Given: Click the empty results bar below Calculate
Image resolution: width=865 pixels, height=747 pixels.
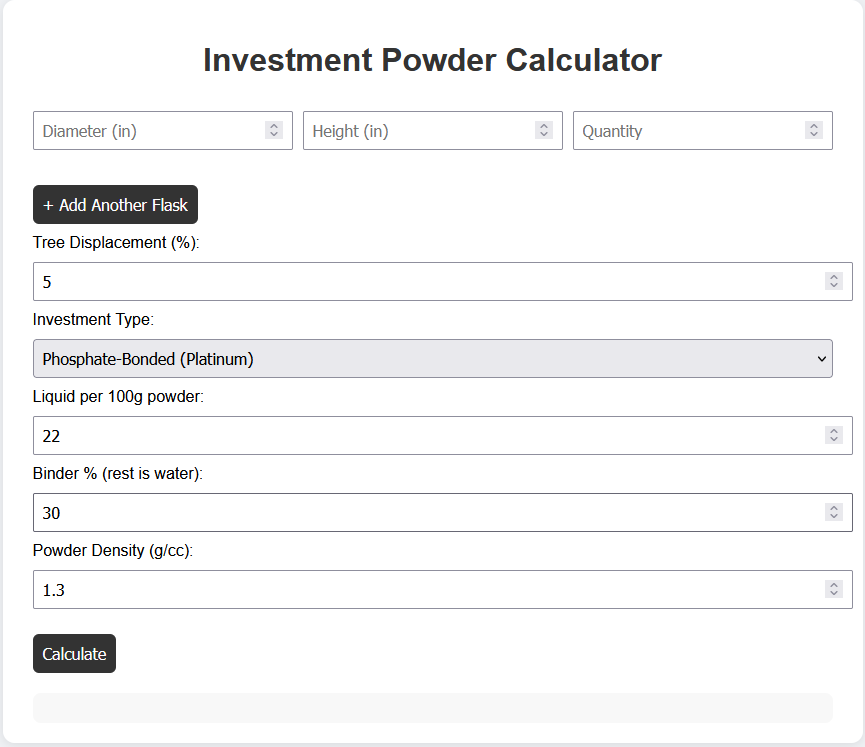Looking at the screenshot, I should coord(432,707).
